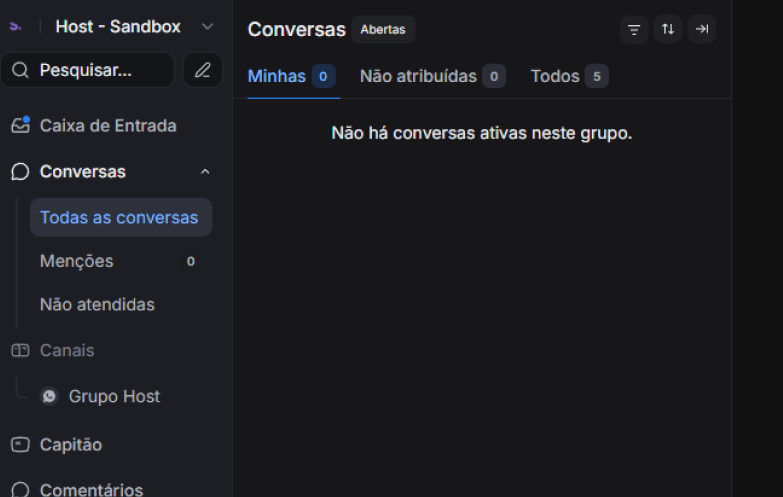Viewport: 783px width, 497px height.
Task: Open Todas as conversas
Action: click(119, 217)
